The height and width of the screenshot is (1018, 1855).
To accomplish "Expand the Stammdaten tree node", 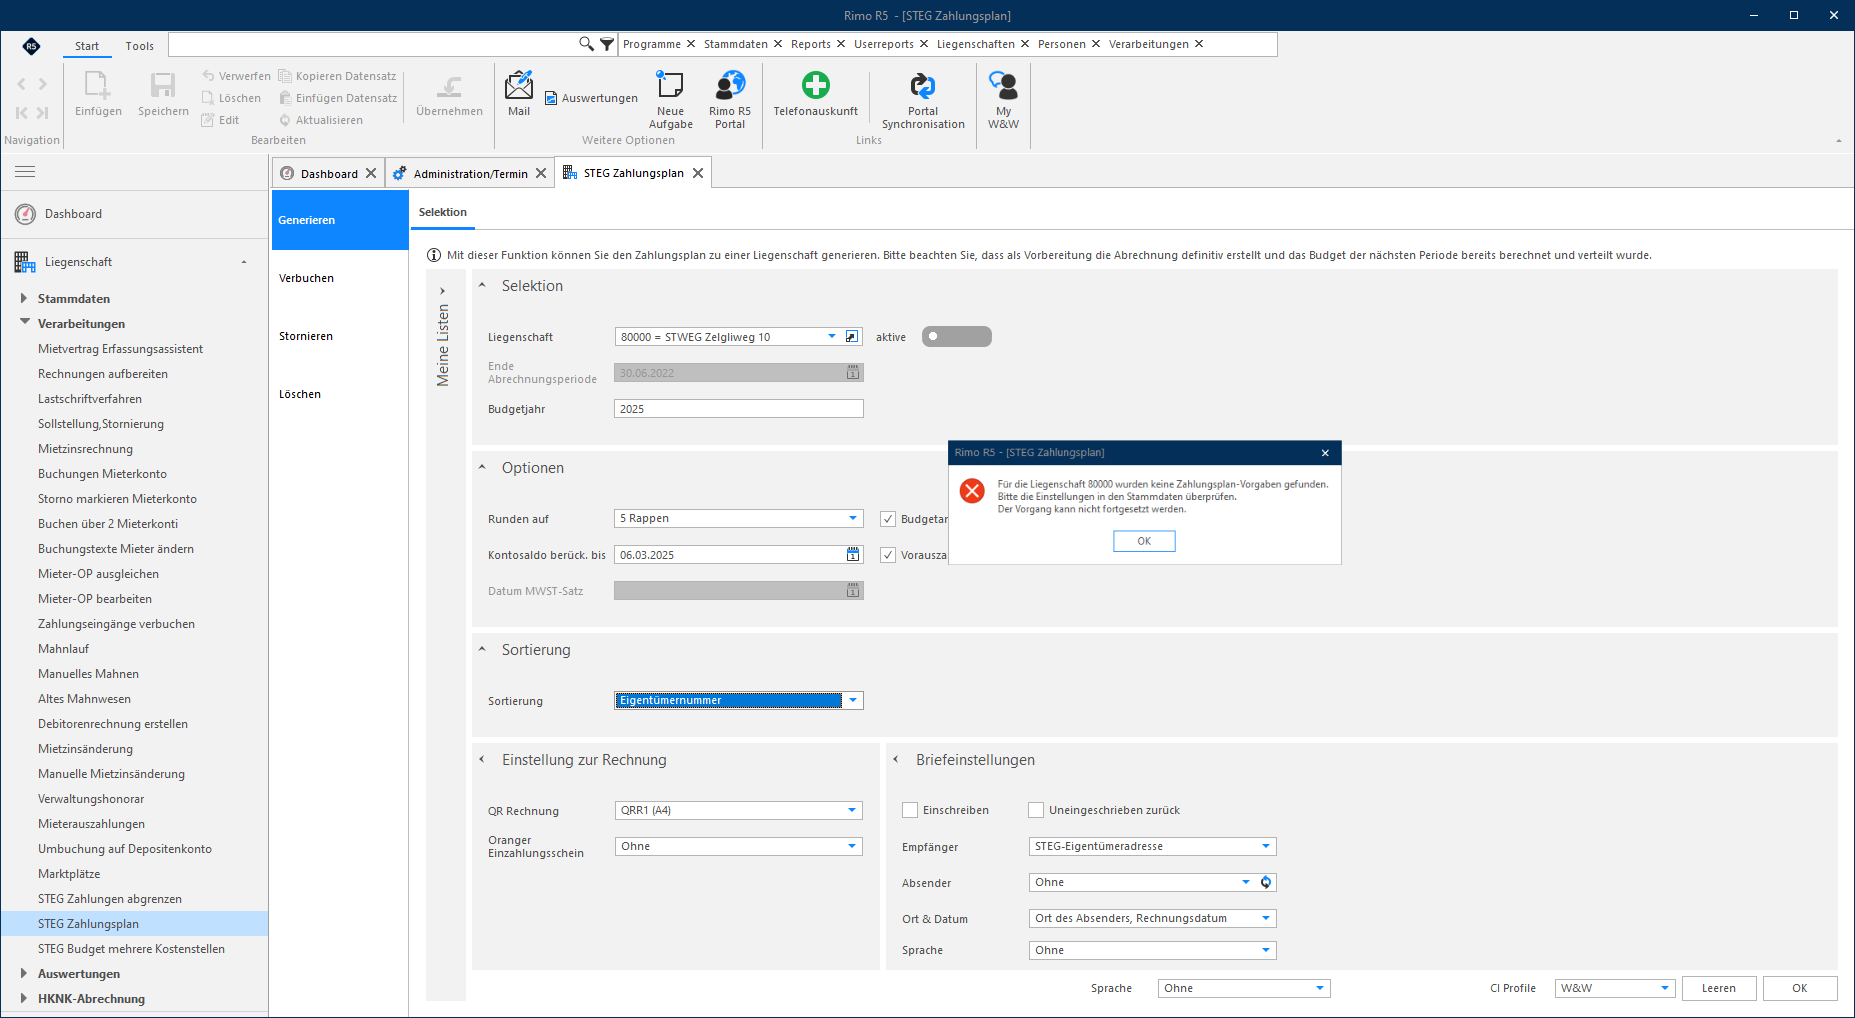I will pyautogui.click(x=24, y=298).
